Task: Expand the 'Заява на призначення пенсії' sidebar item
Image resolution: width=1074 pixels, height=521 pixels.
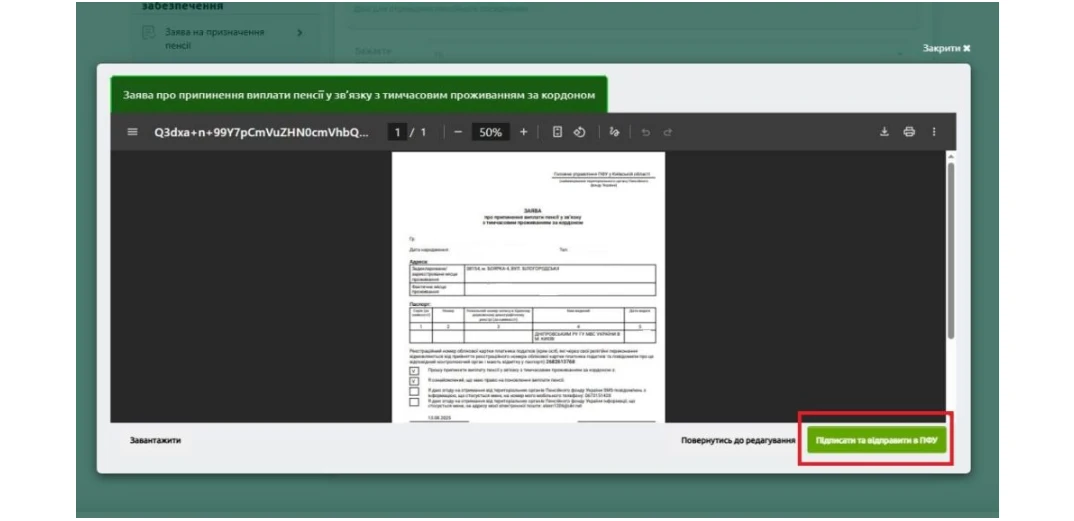Action: (x=300, y=33)
